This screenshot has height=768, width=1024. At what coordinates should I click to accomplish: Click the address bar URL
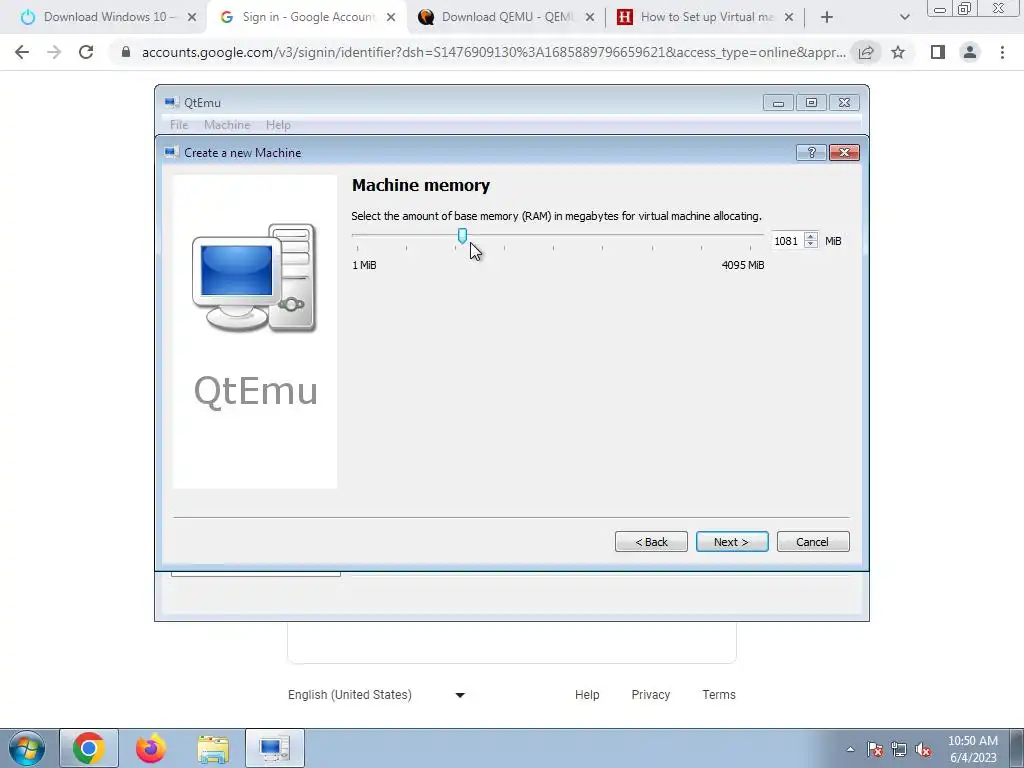494,52
